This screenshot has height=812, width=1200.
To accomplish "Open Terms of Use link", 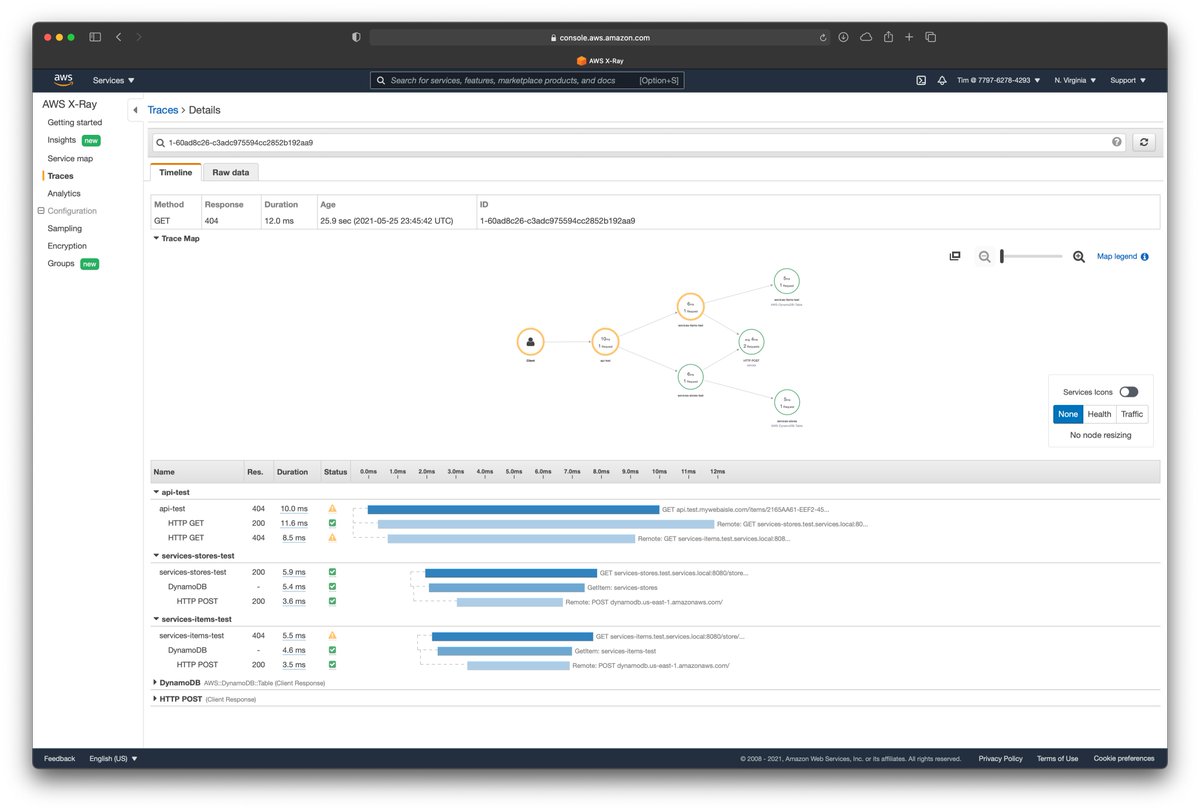I will click(1057, 759).
